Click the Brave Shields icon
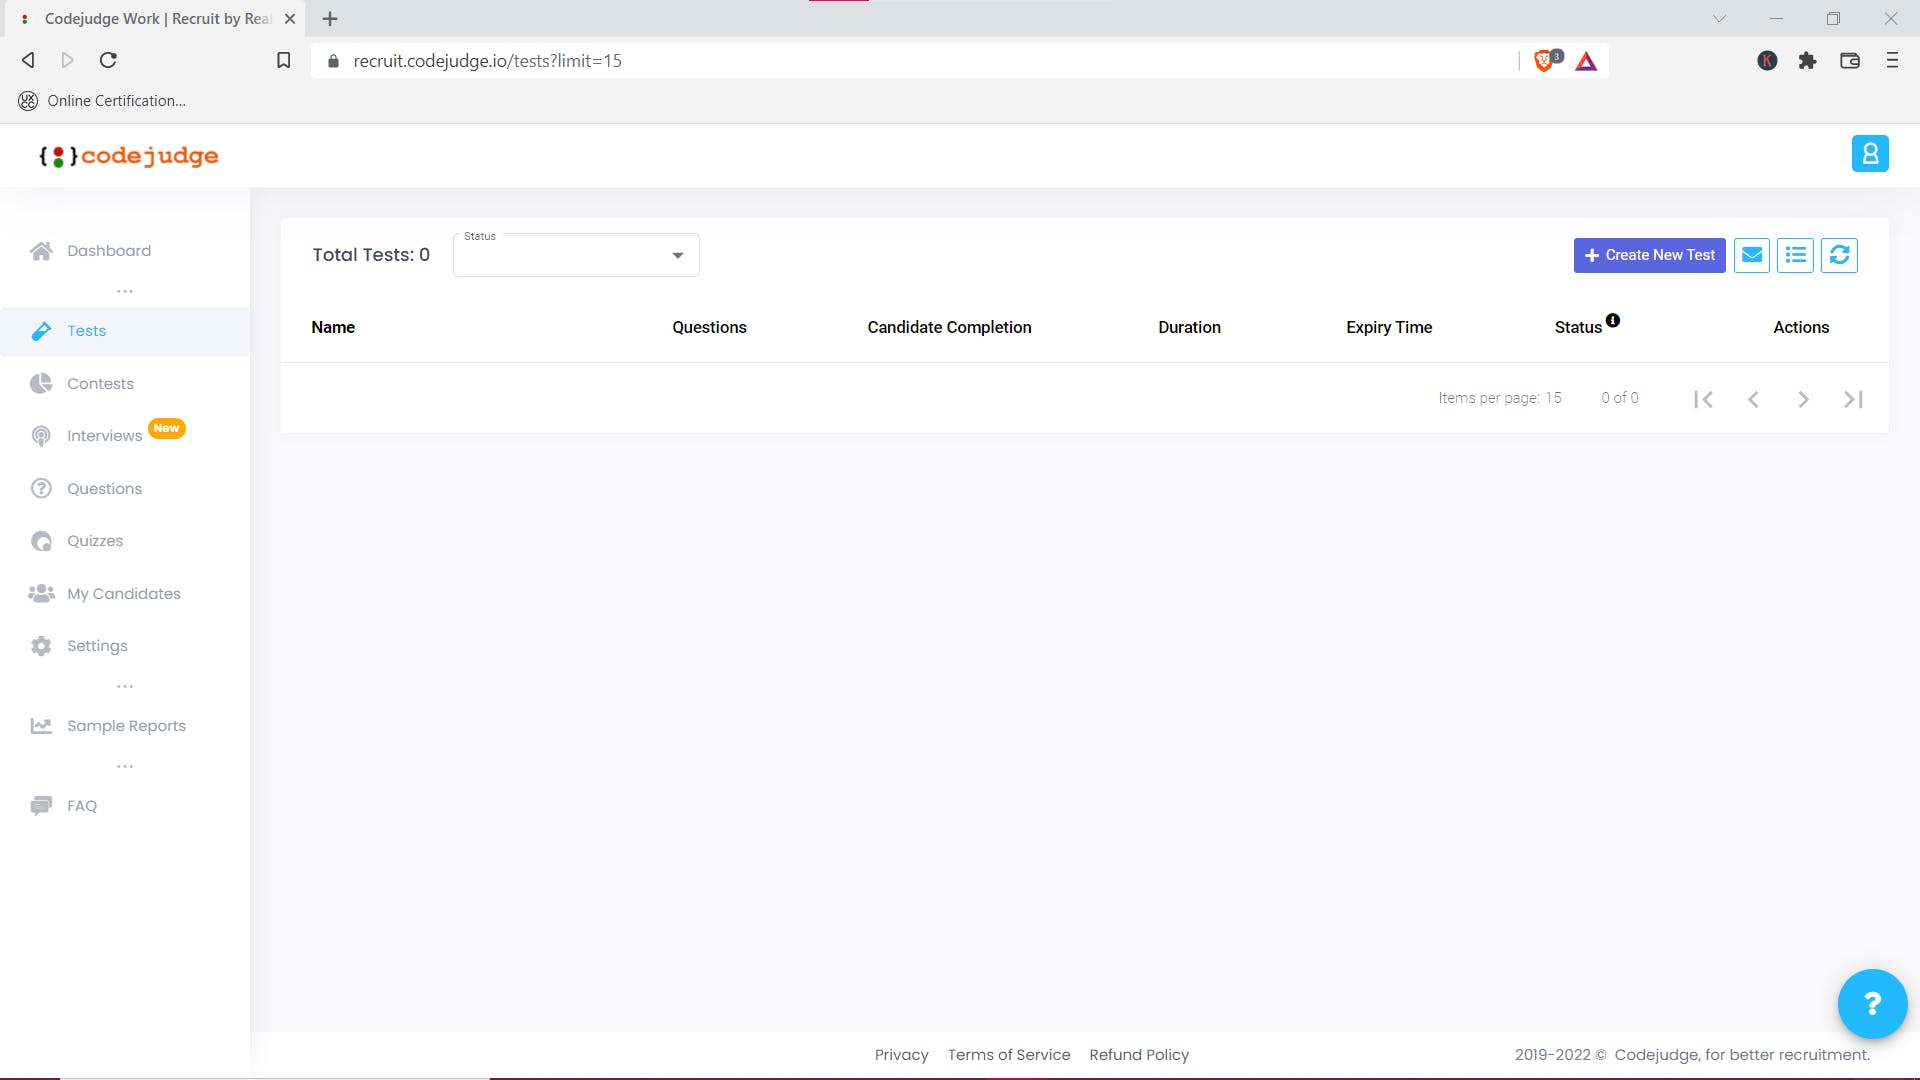The width and height of the screenshot is (1920, 1080). 1545,61
